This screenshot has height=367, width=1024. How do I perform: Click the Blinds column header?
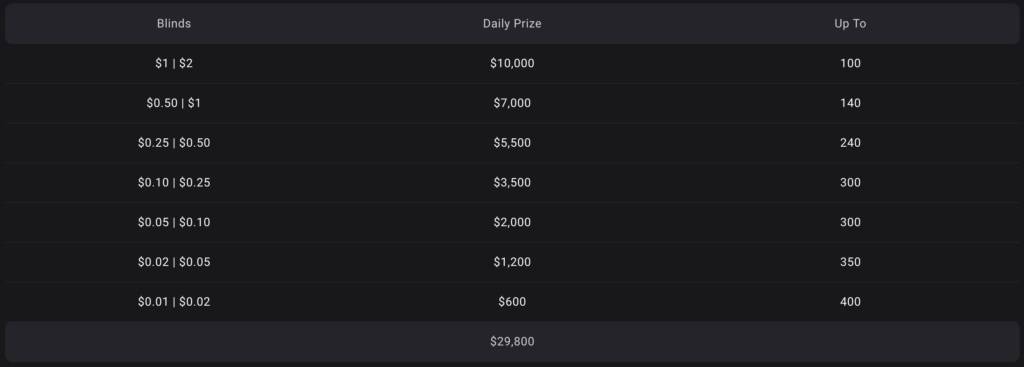tap(174, 24)
